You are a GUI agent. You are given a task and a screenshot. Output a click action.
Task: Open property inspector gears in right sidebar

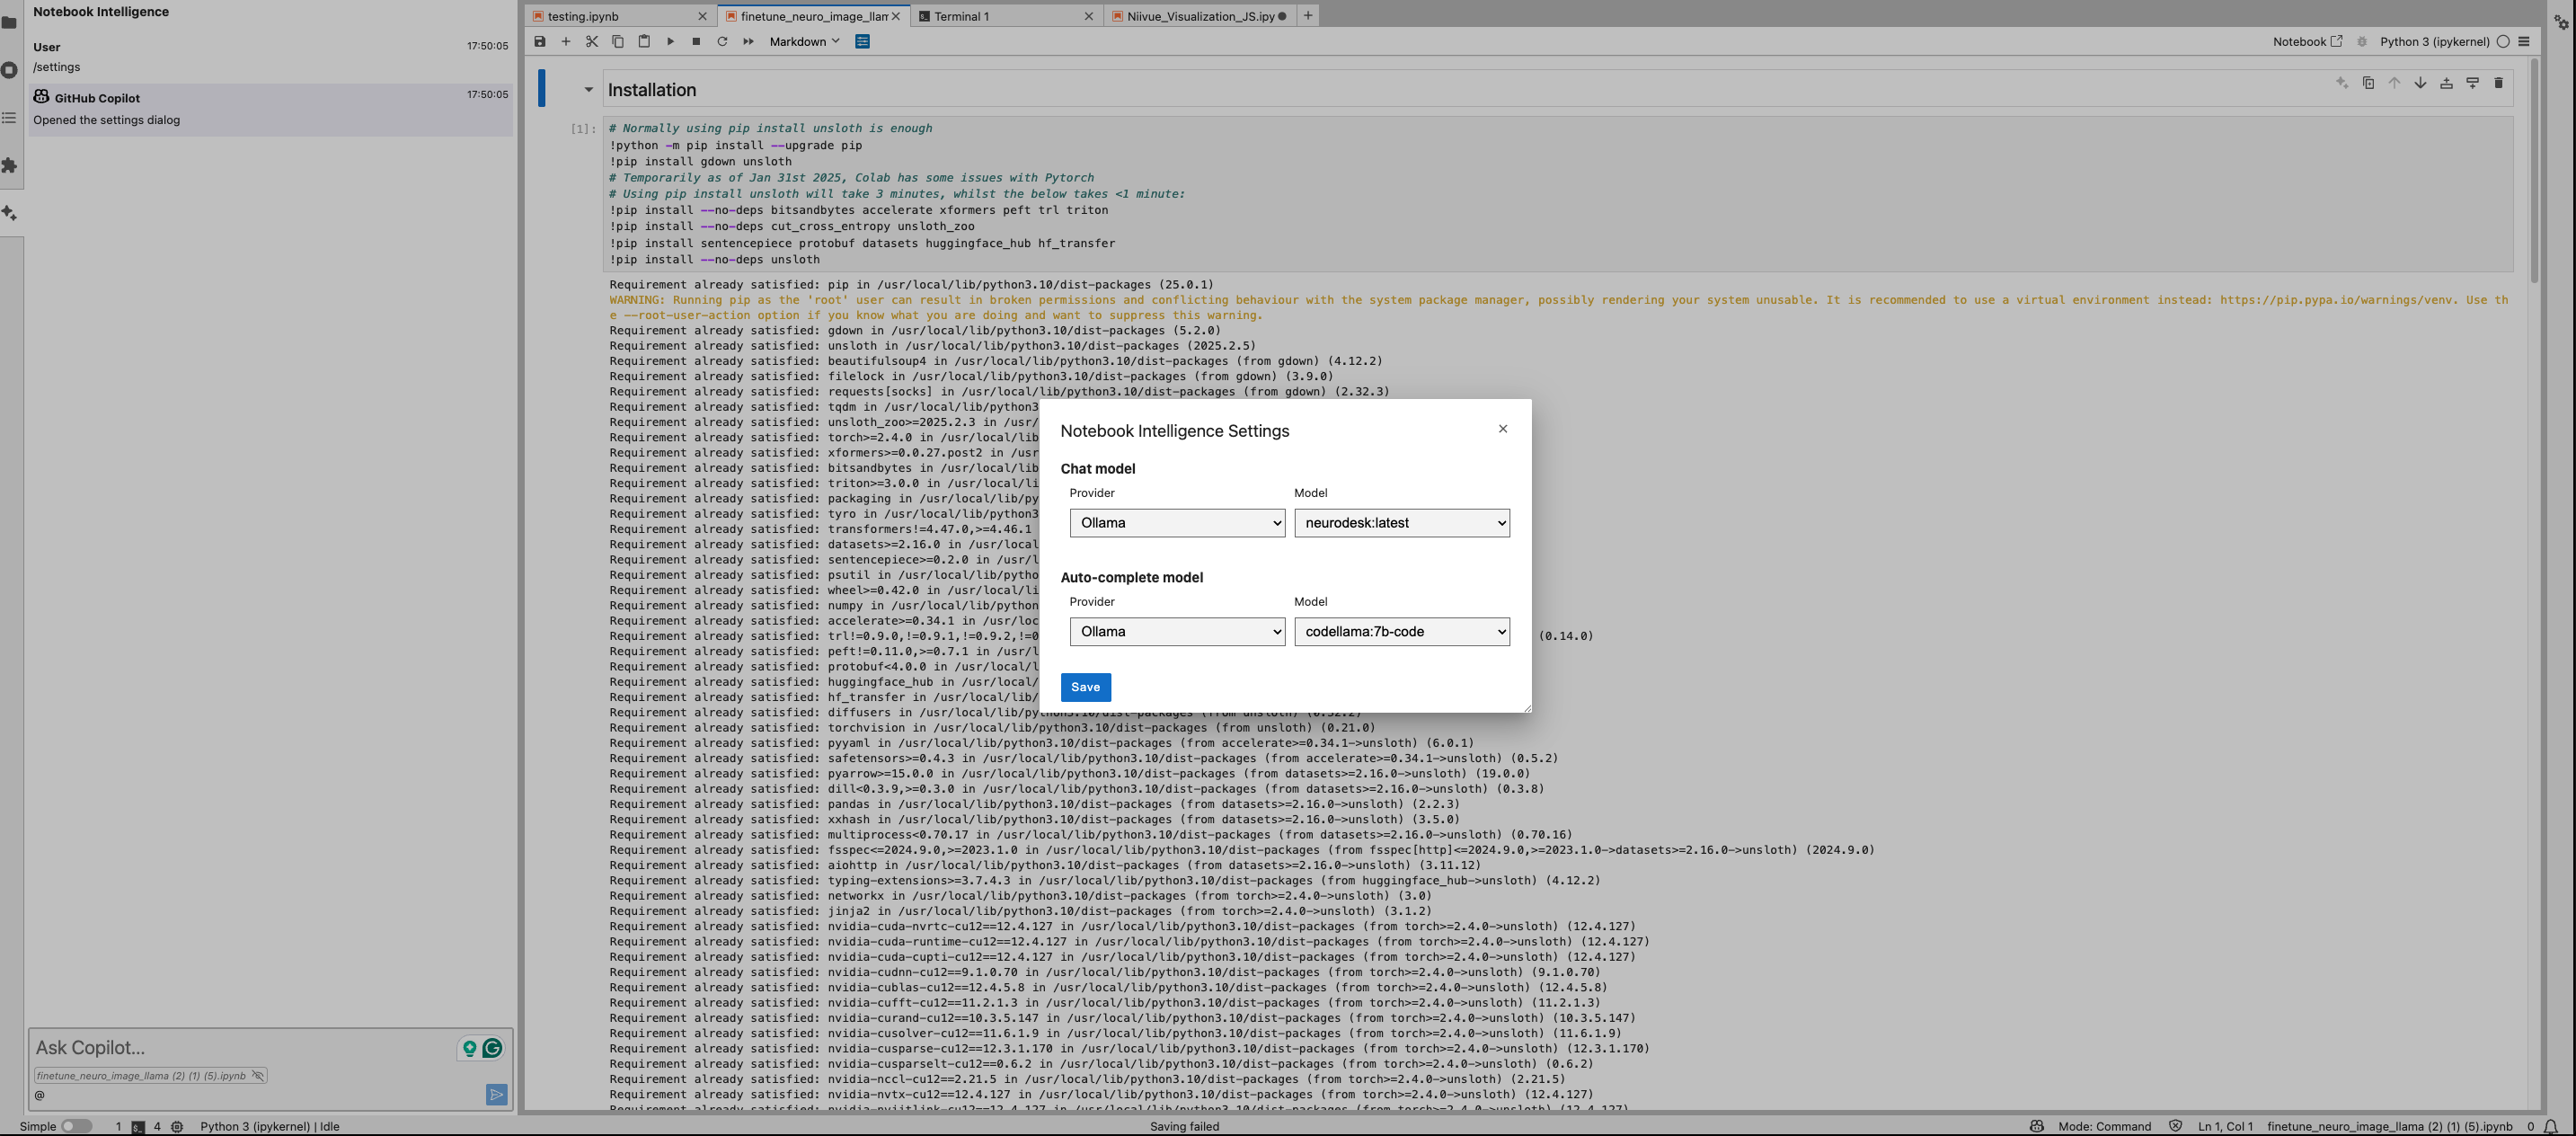[2562, 22]
